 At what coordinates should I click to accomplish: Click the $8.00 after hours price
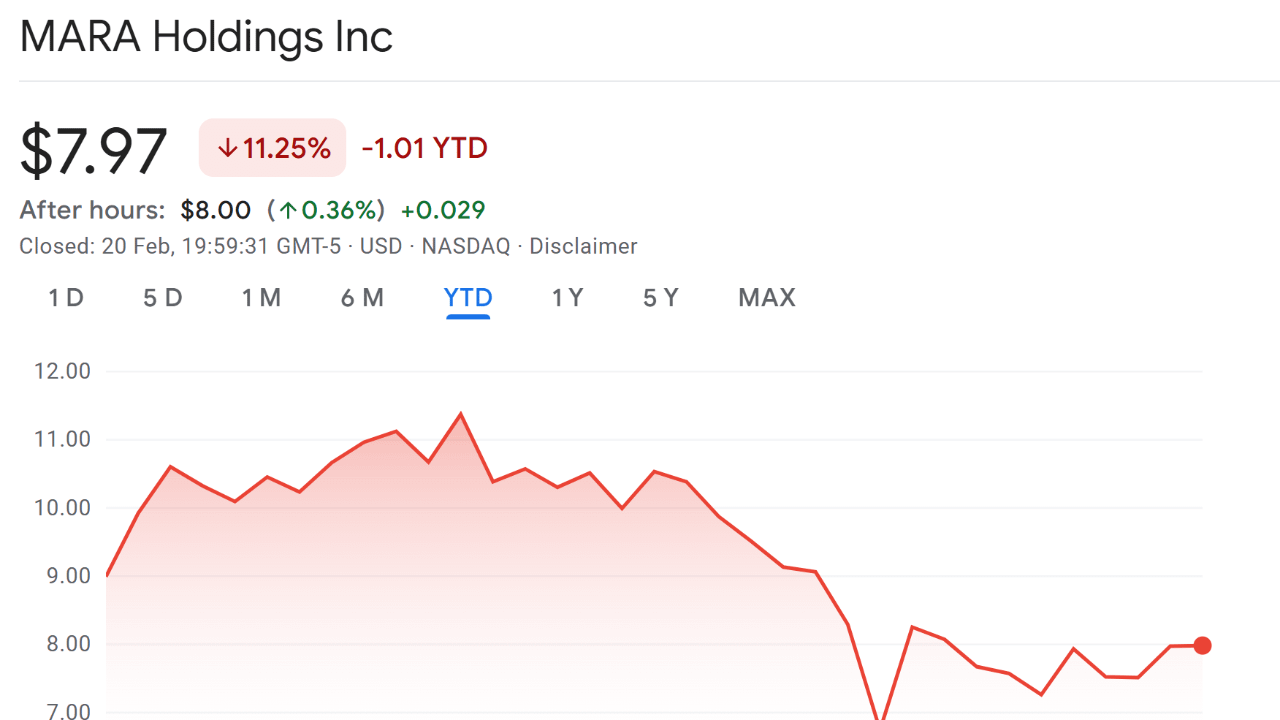pyautogui.click(x=215, y=210)
